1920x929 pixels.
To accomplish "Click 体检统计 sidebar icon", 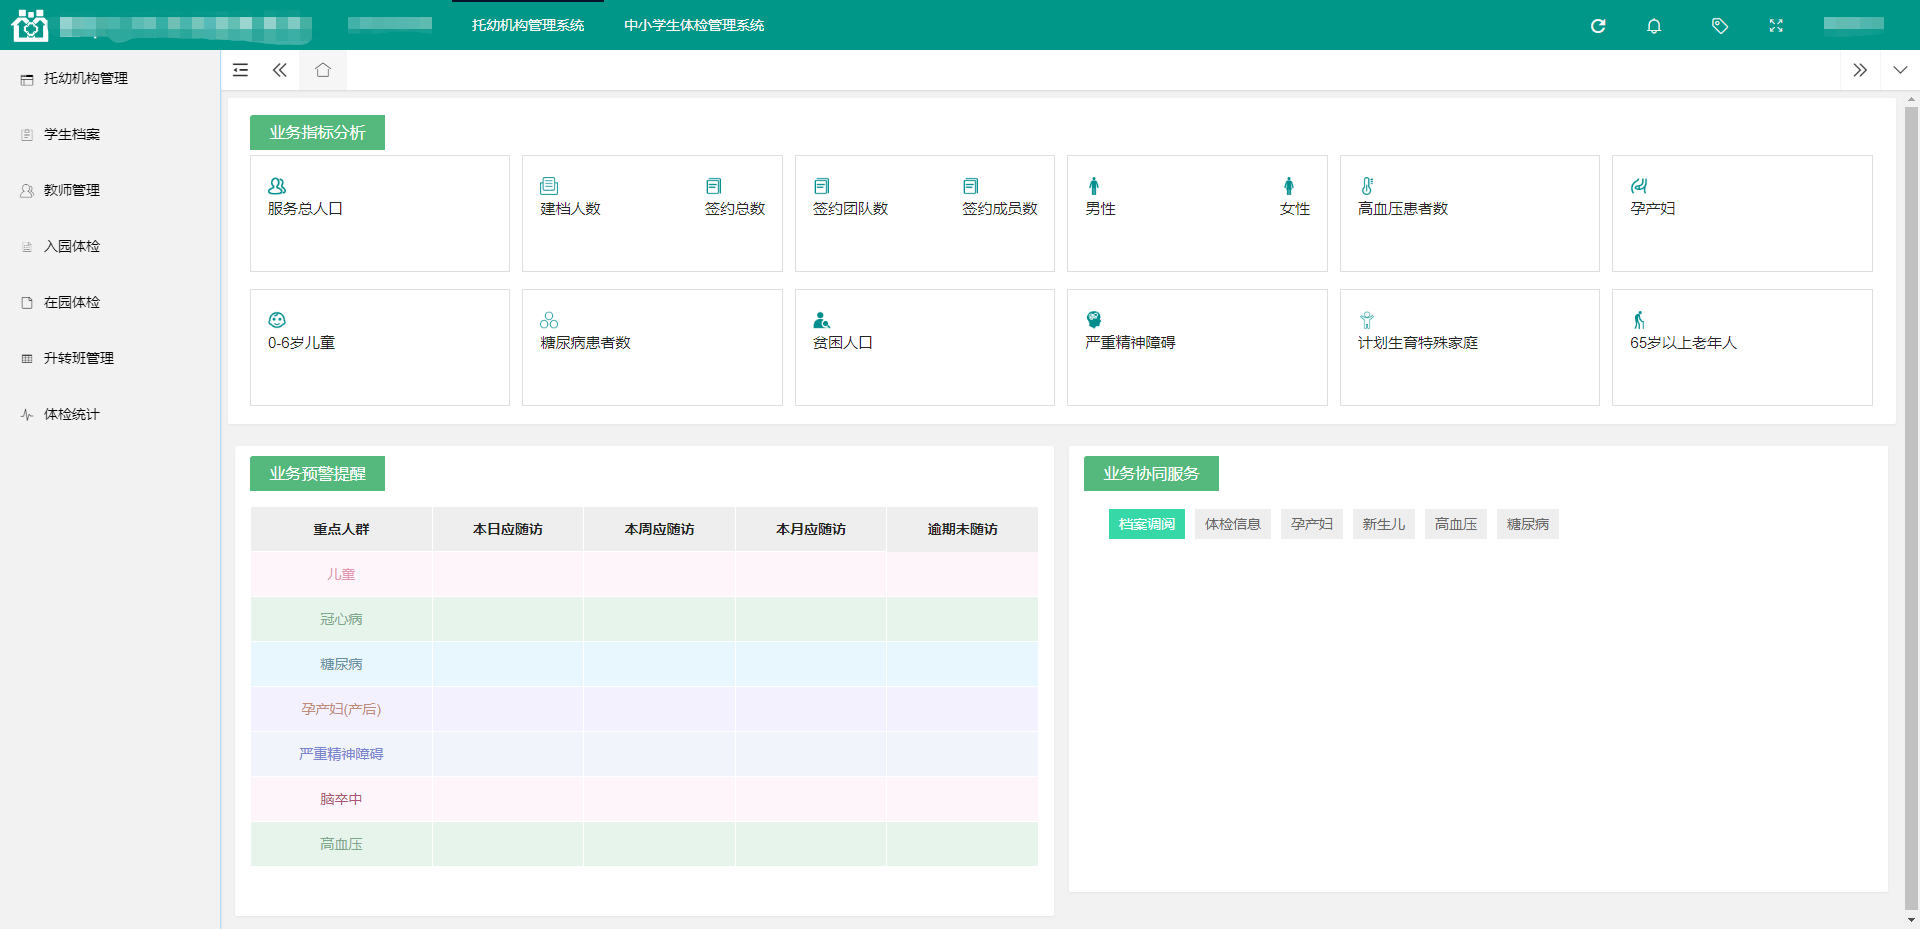I will [x=27, y=415].
